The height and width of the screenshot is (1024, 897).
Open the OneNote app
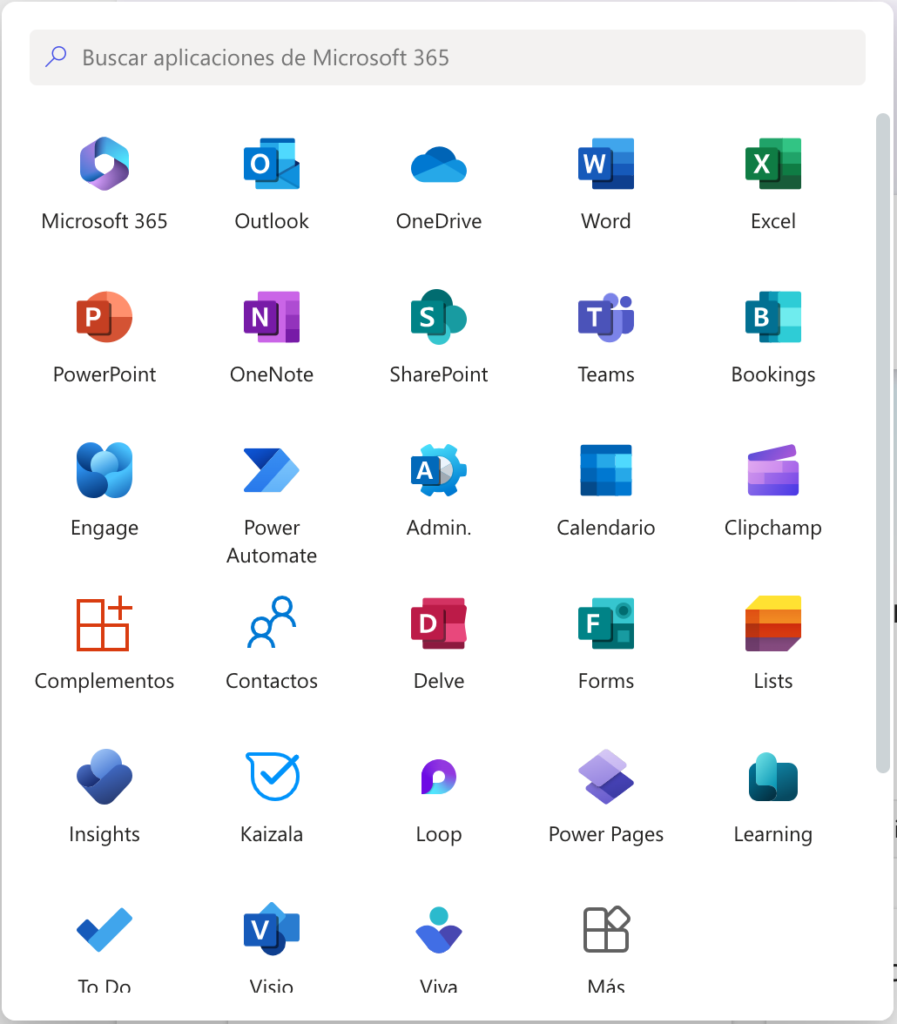click(x=272, y=317)
